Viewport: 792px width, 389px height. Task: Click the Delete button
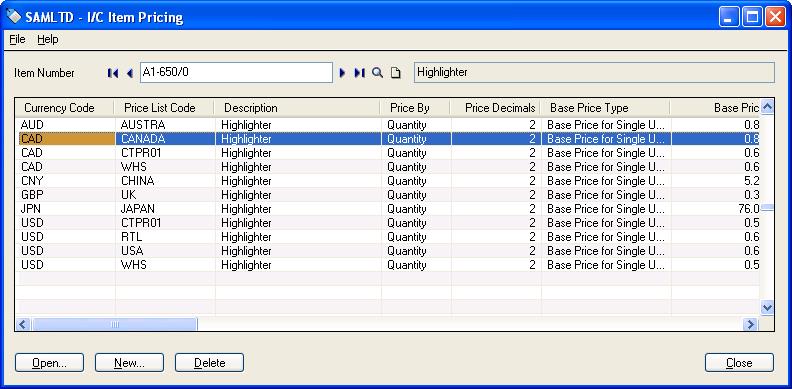pyautogui.click(x=210, y=363)
